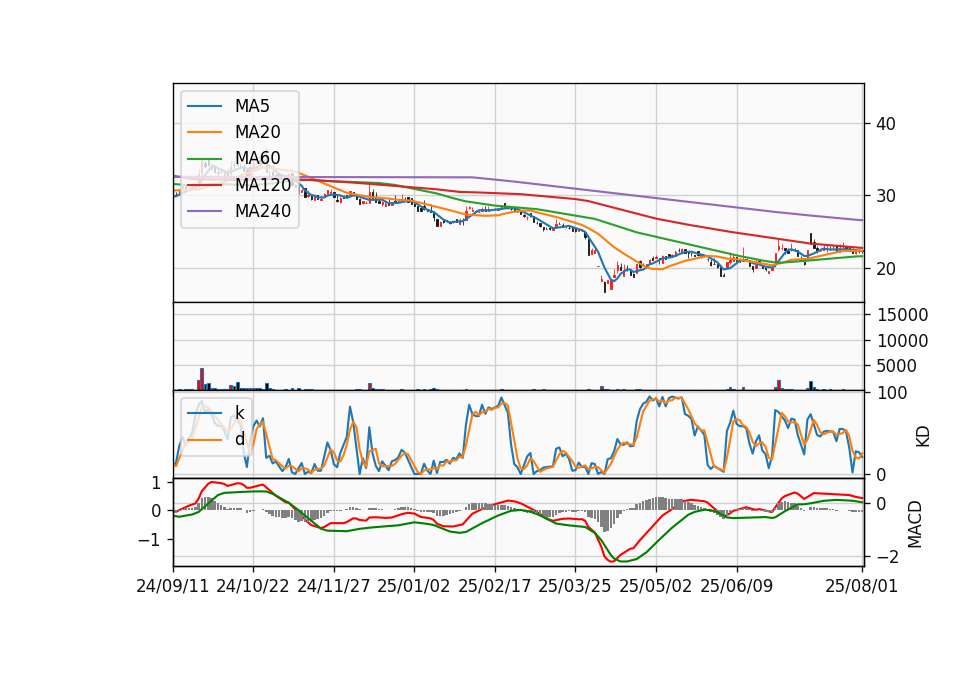This screenshot has width=960, height=690.
Task: Click the MA5 legend label
Action: pos(252,106)
